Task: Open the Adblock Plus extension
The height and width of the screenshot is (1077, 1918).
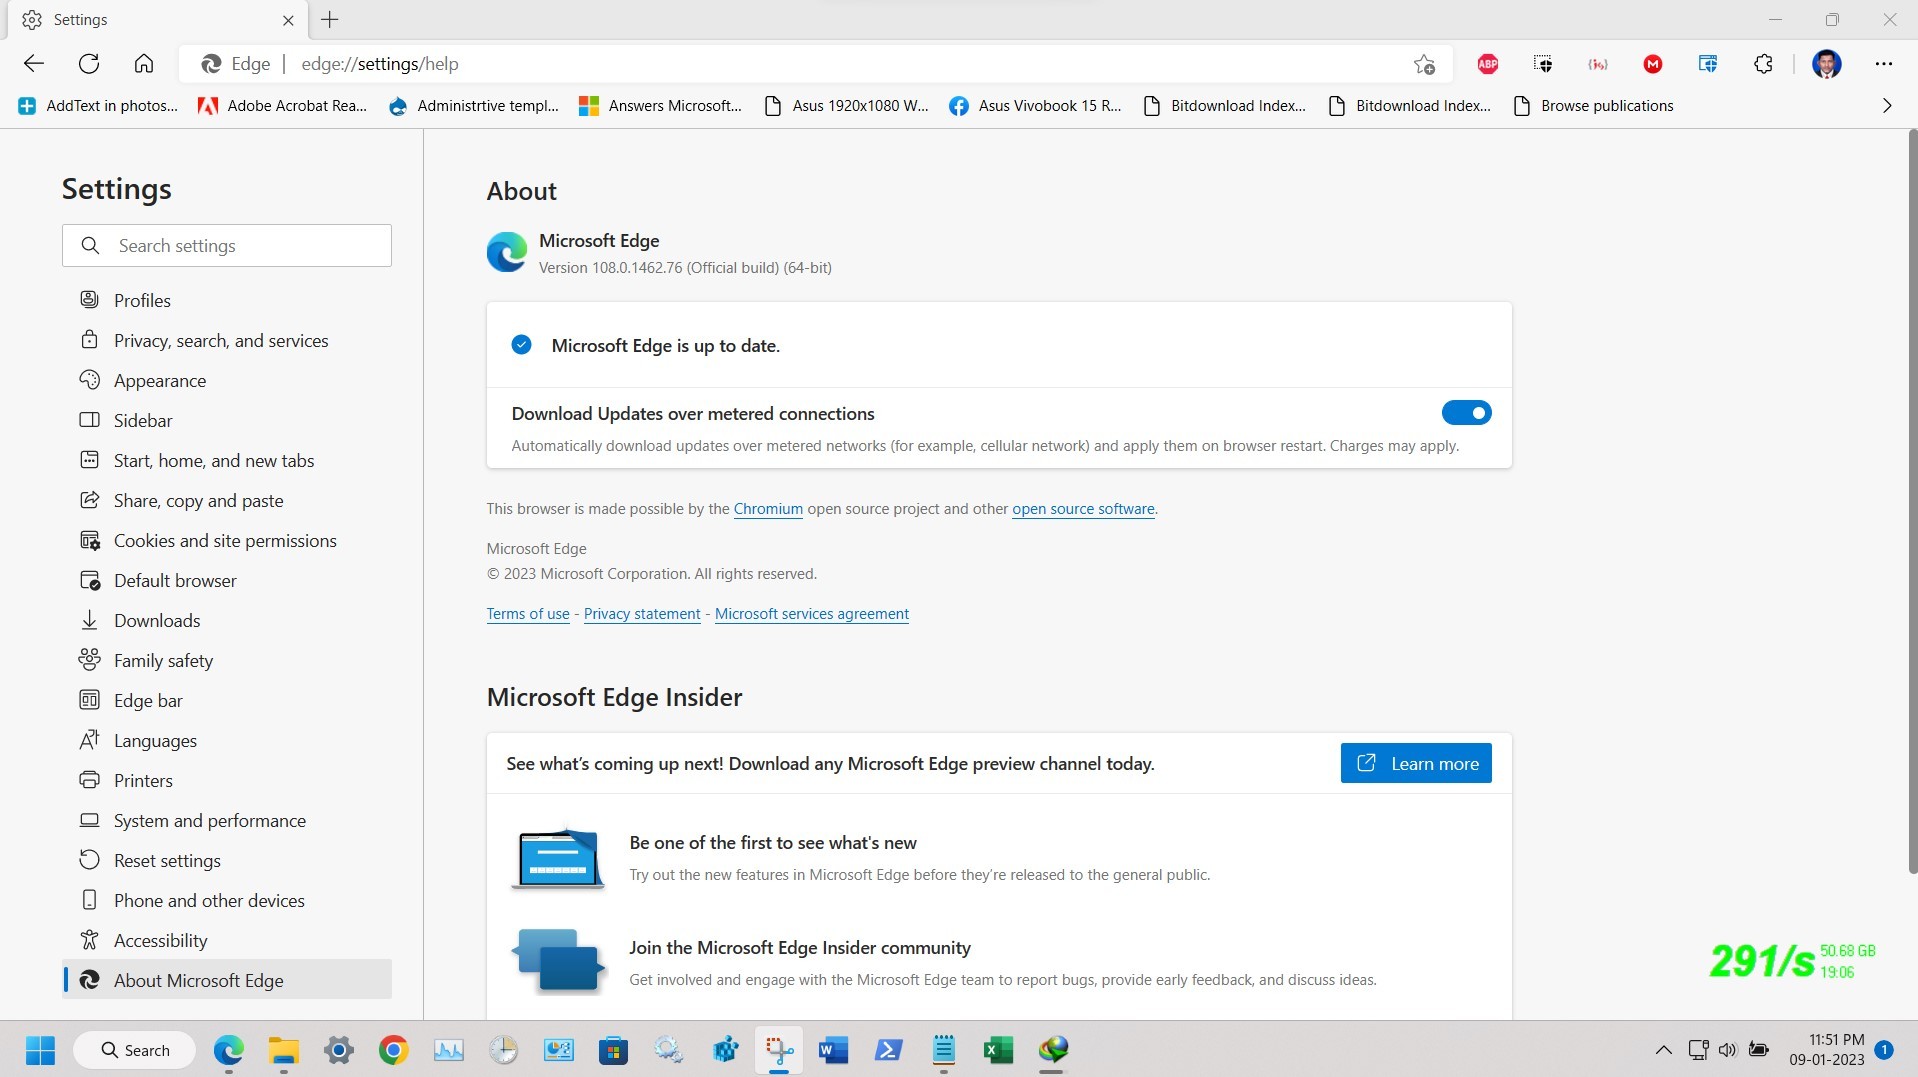Action: pyautogui.click(x=1488, y=64)
